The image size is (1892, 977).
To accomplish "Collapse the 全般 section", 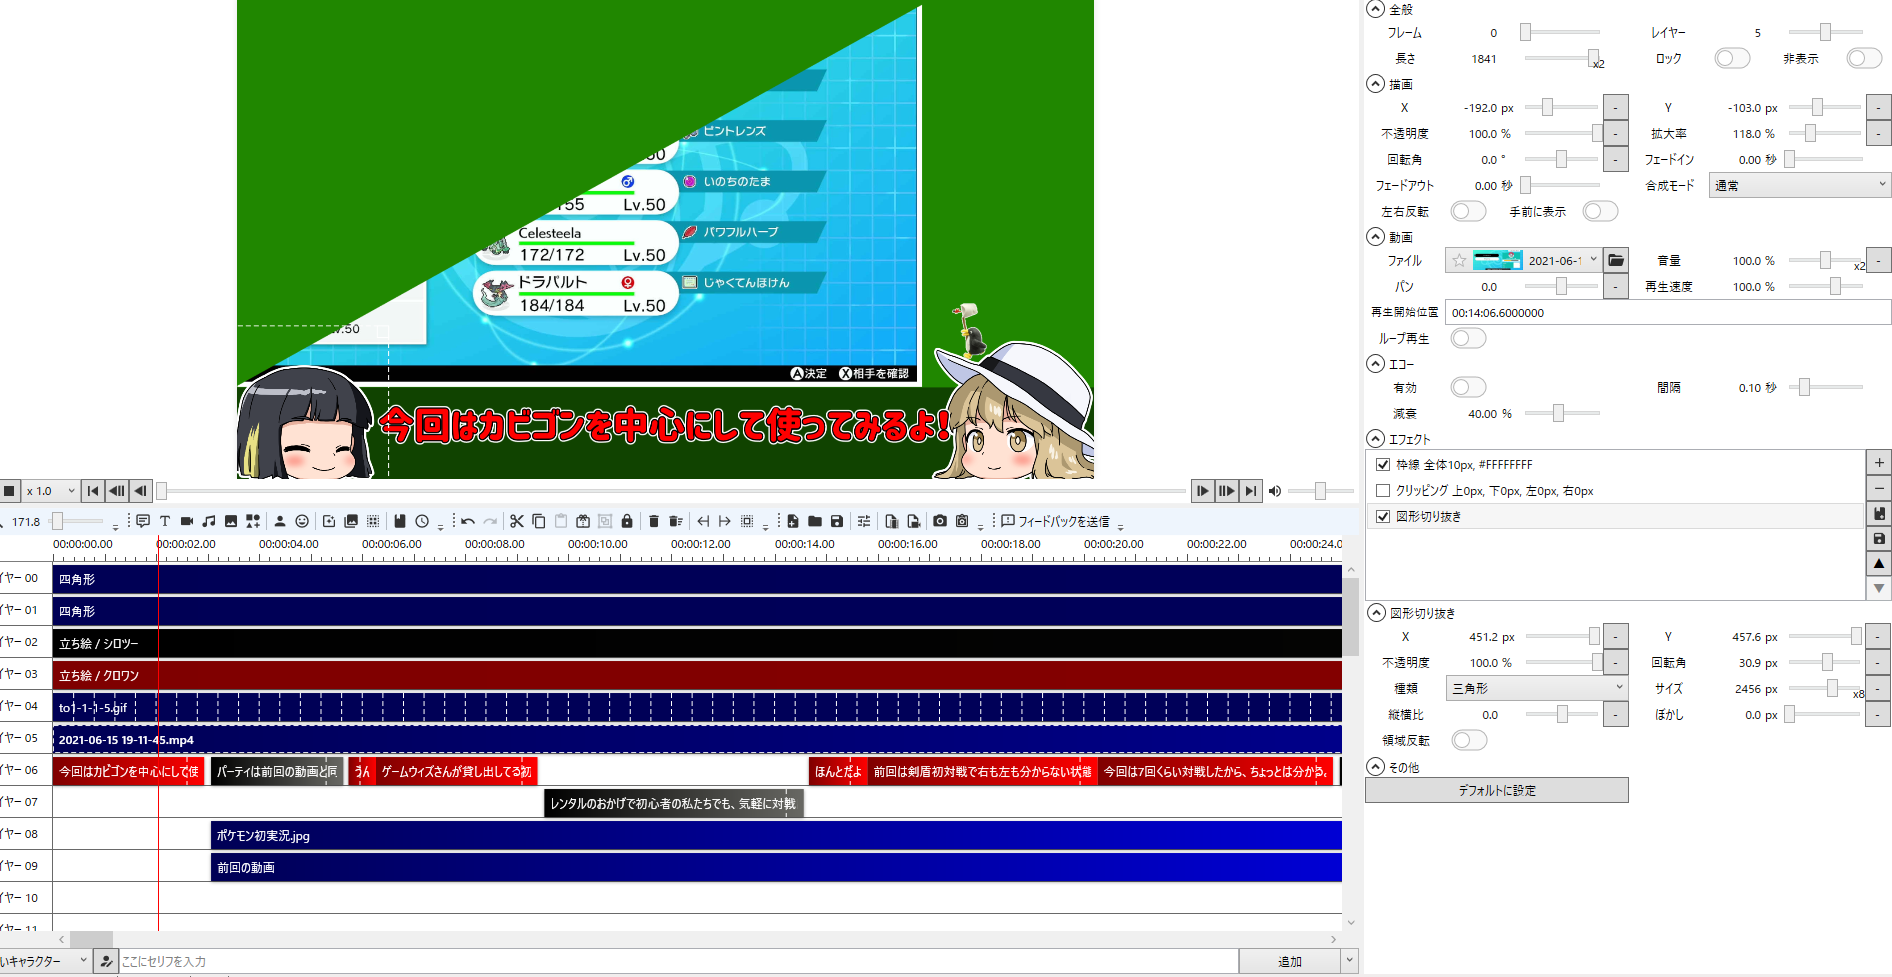I will 1376,9.
